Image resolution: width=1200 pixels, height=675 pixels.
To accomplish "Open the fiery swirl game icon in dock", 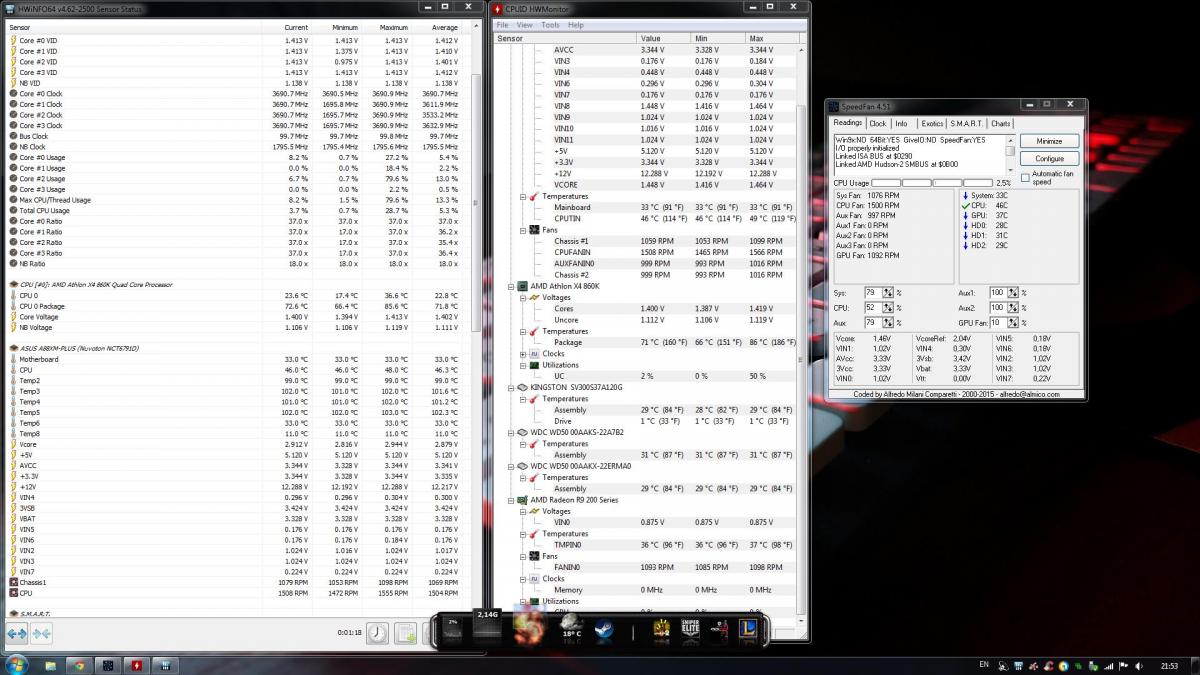I will (x=529, y=627).
